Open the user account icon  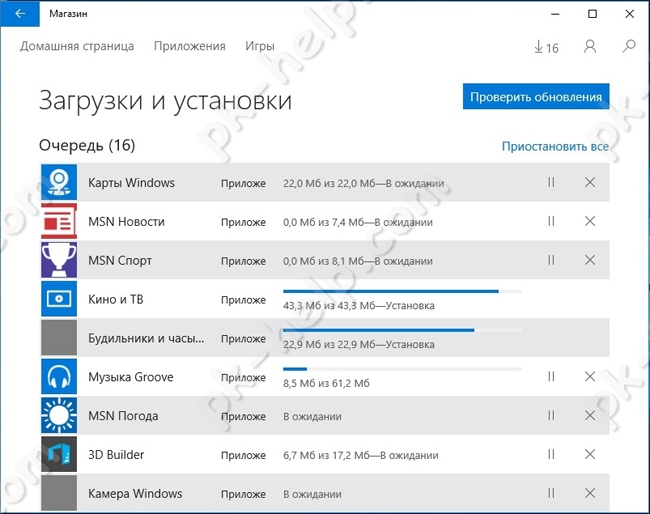pyautogui.click(x=590, y=46)
